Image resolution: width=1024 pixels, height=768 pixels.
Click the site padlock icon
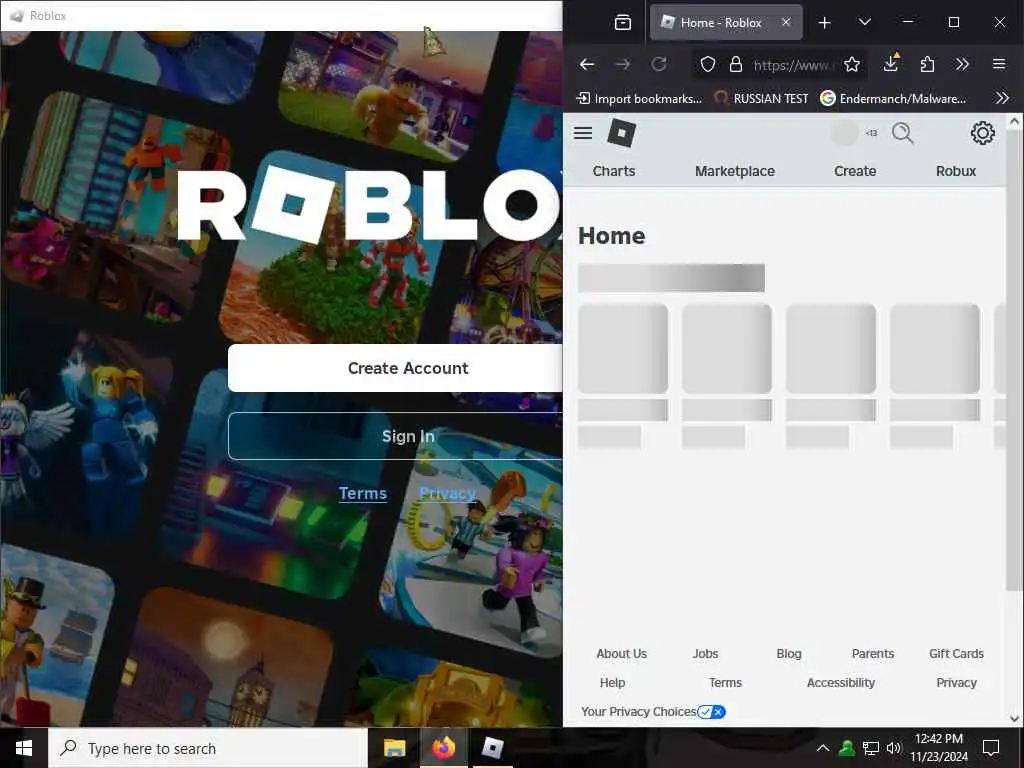point(736,64)
